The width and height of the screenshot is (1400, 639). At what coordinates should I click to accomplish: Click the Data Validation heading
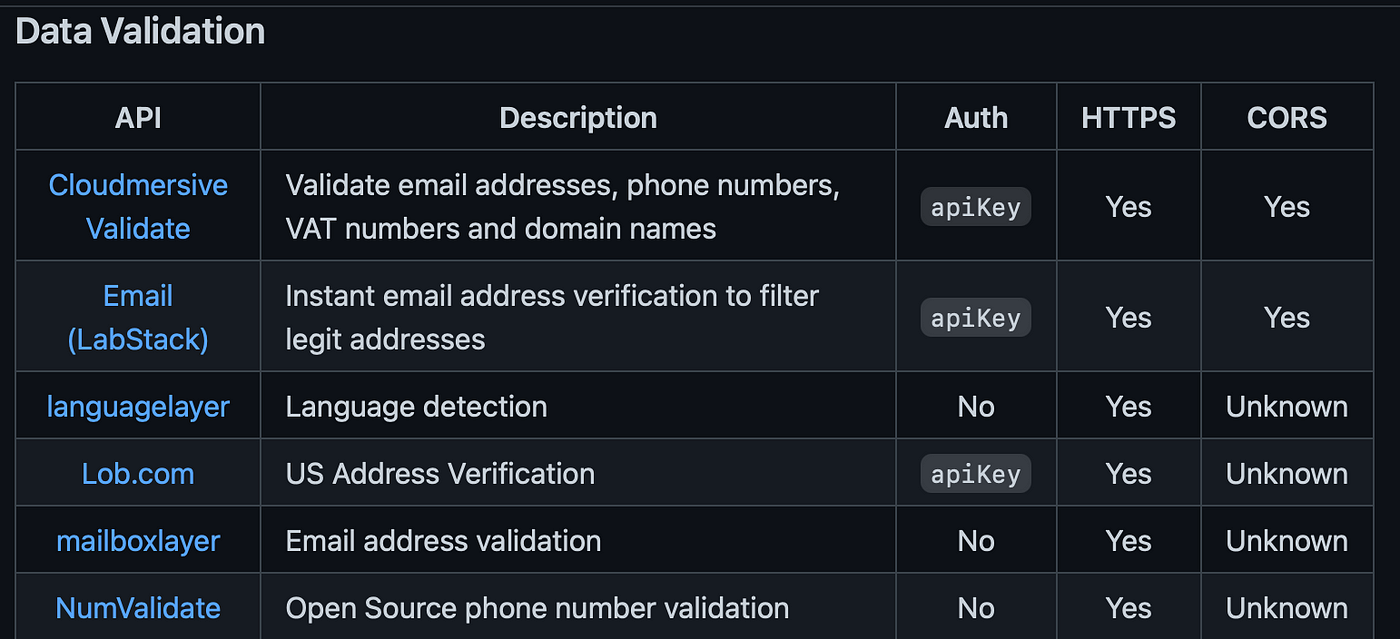click(x=140, y=32)
